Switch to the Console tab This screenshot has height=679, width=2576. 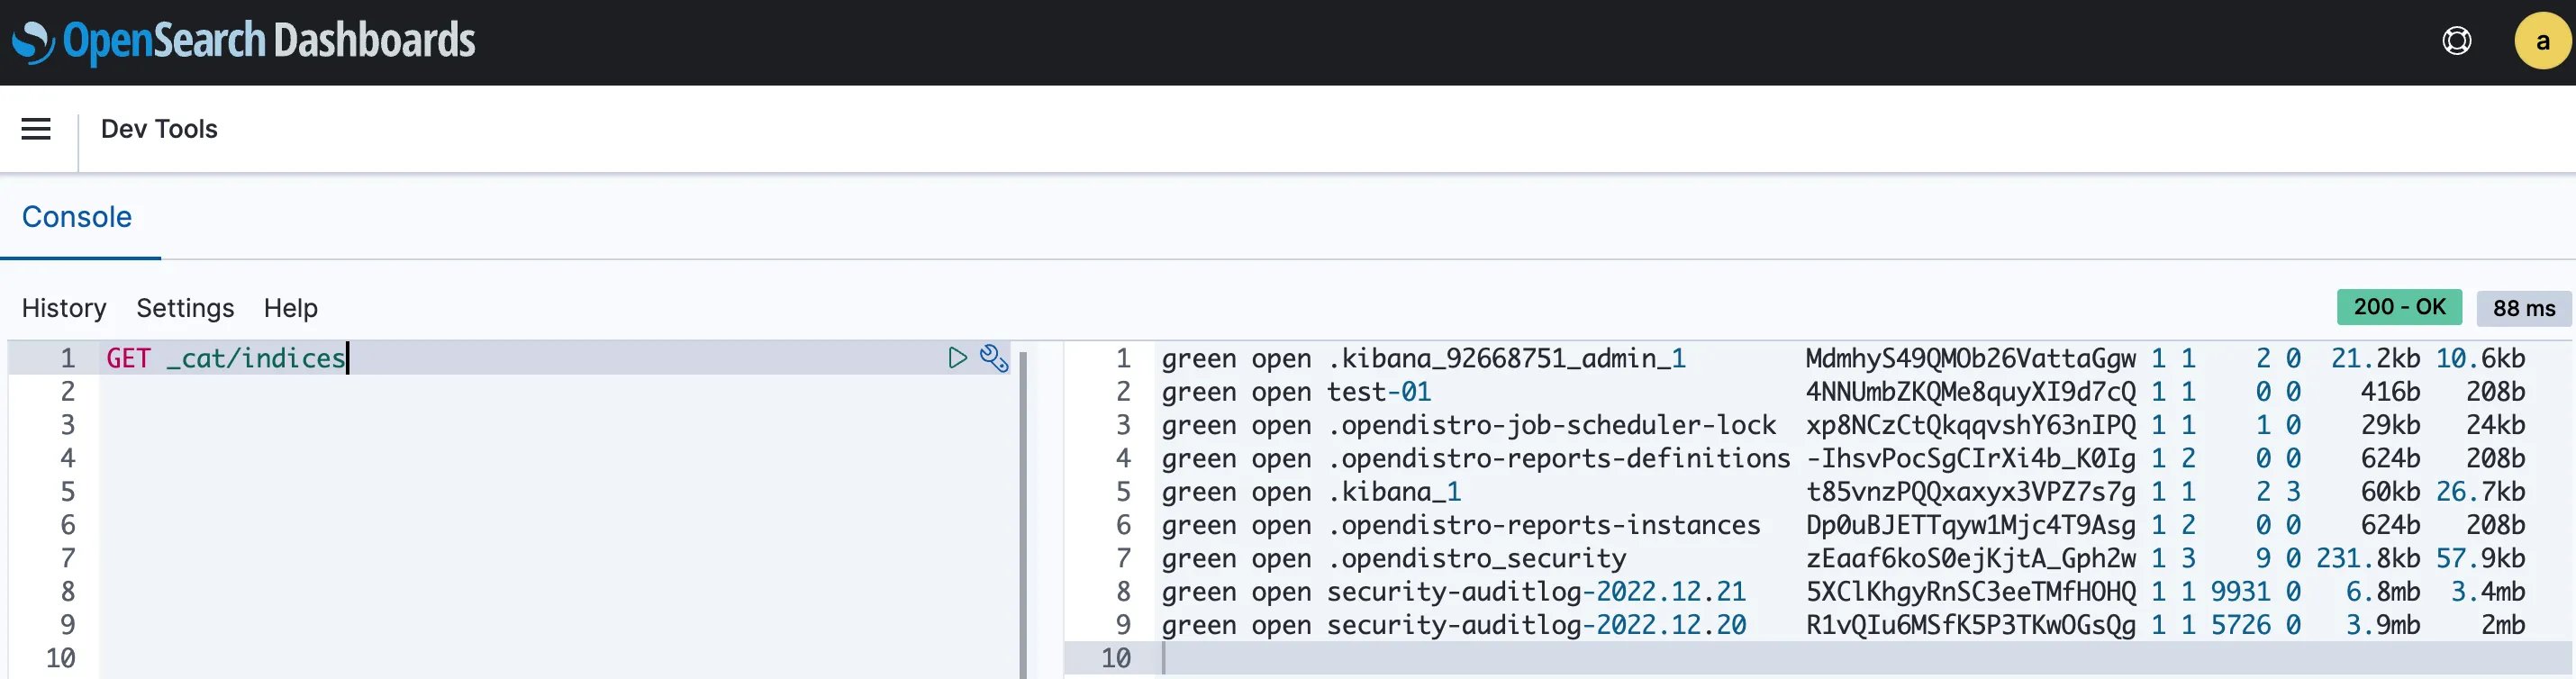[77, 217]
